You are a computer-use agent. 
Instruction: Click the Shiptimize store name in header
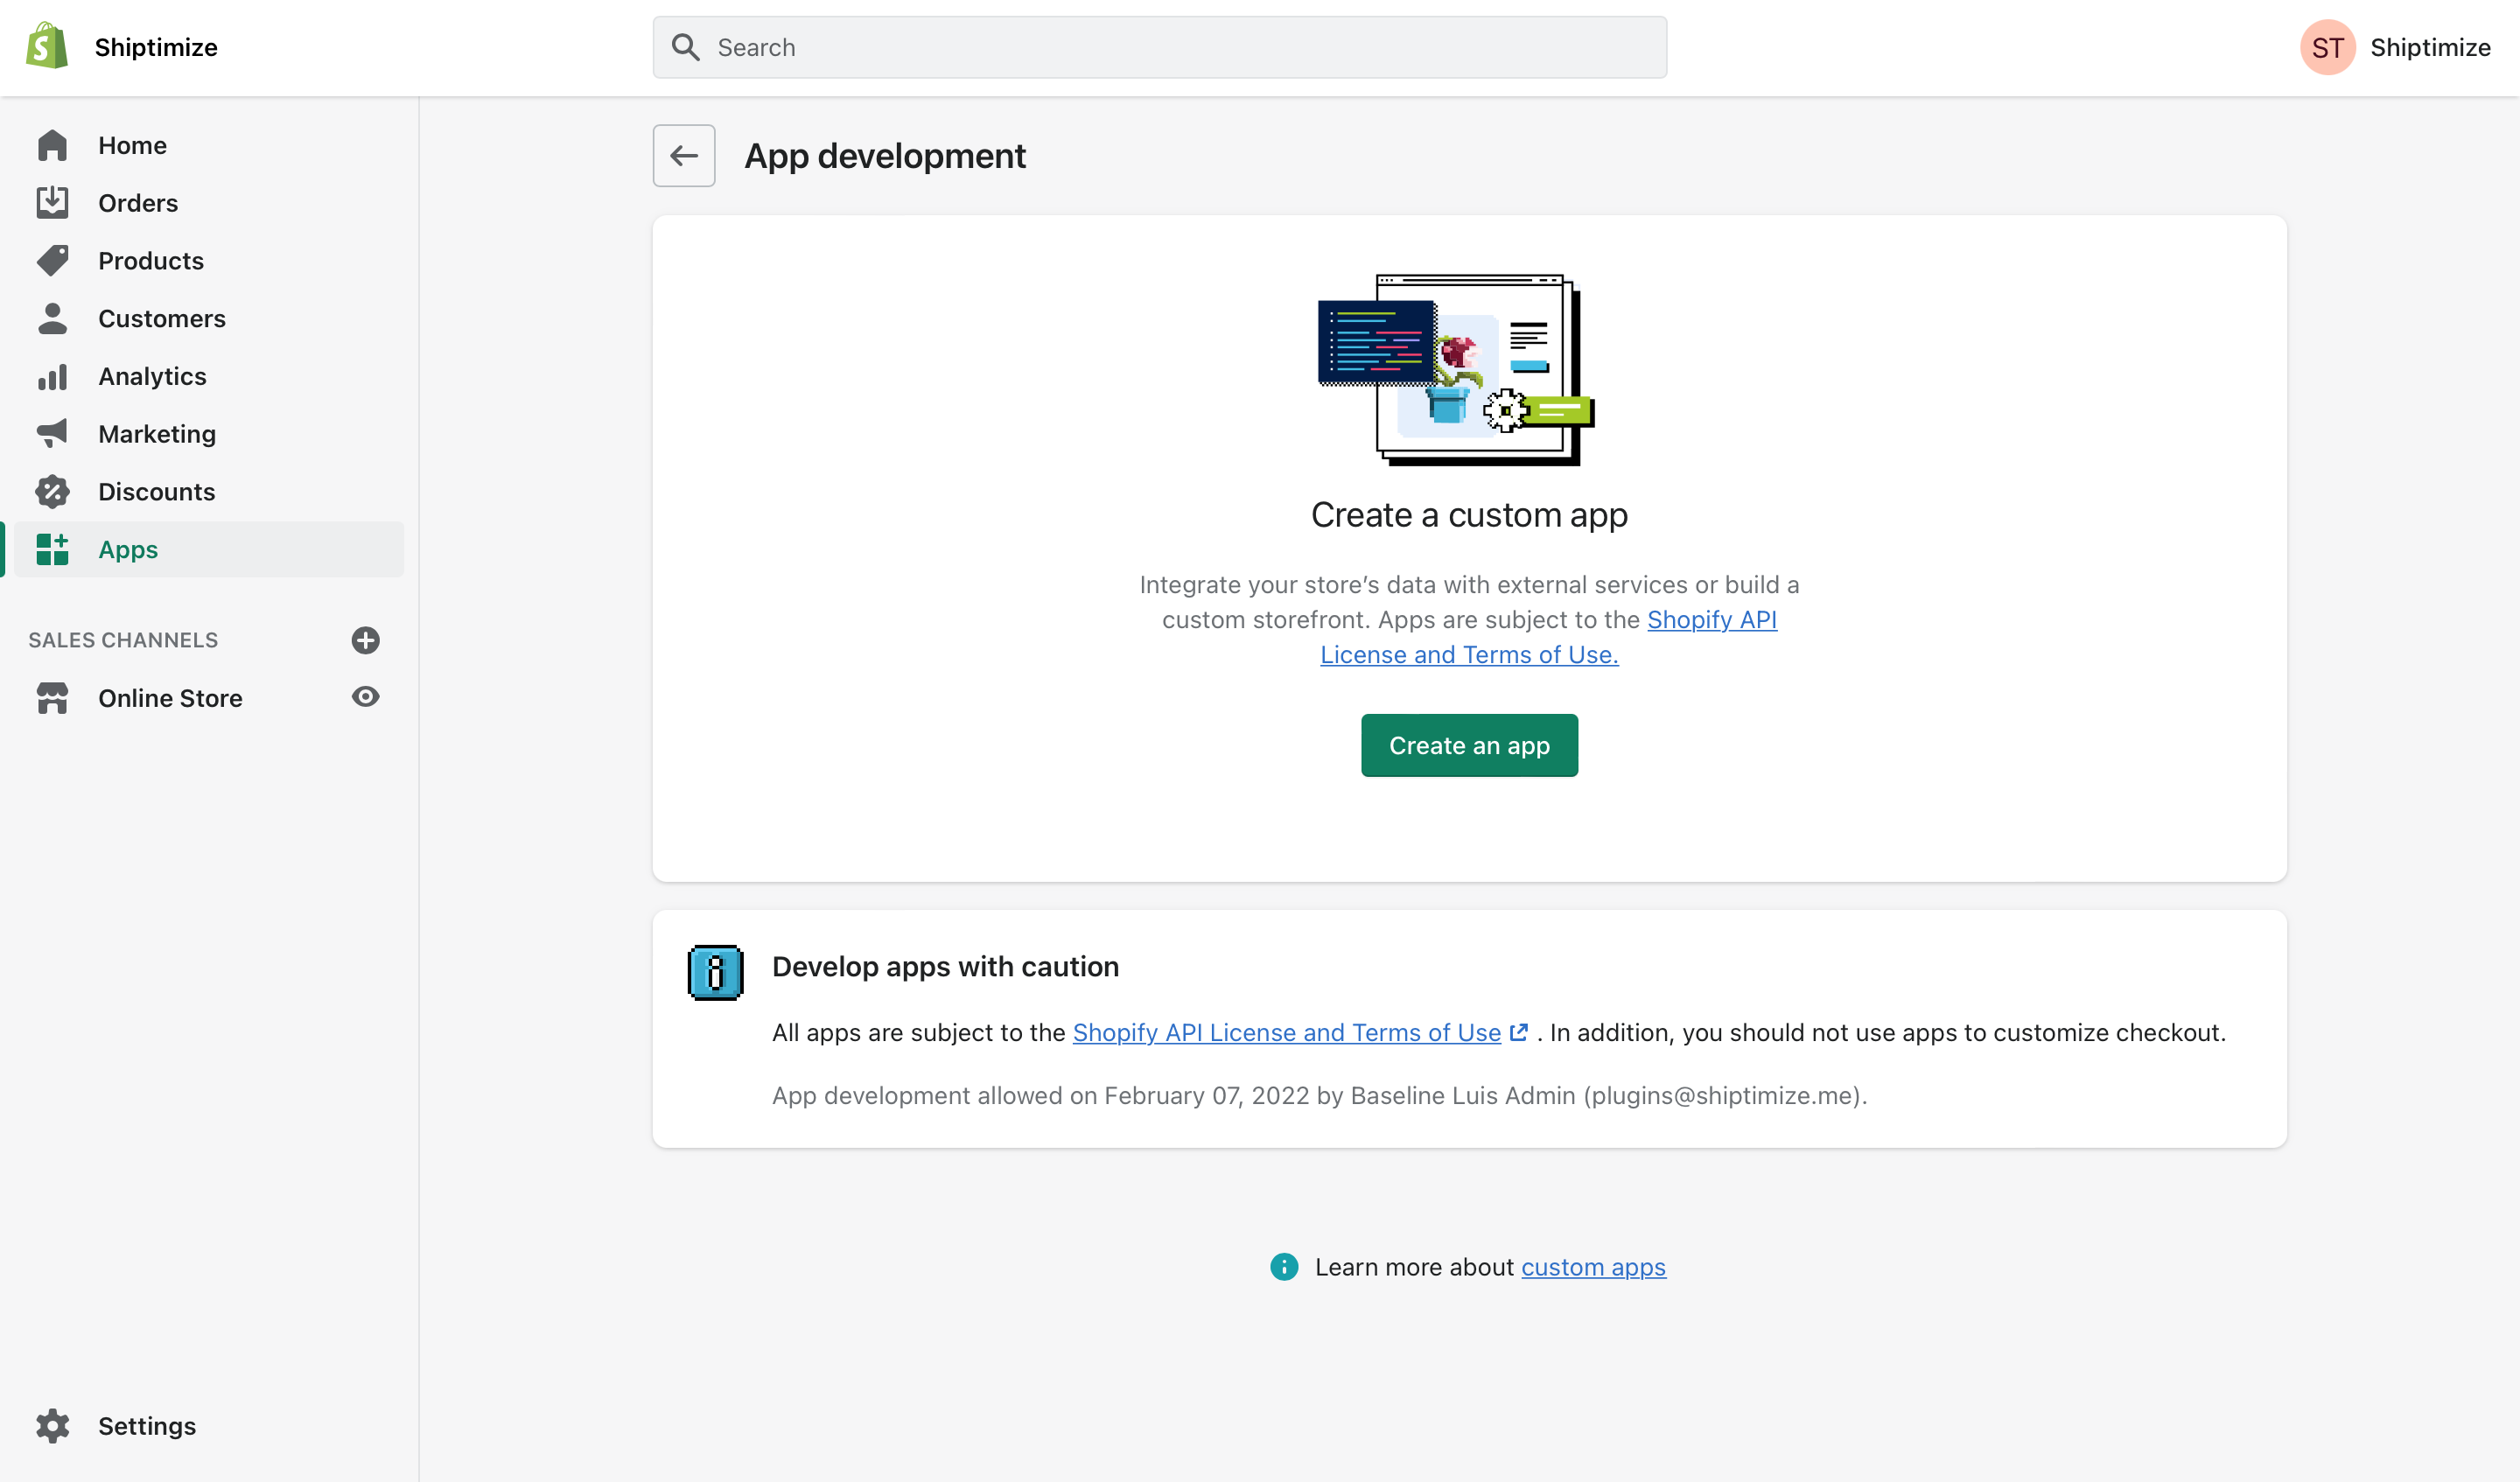click(156, 47)
